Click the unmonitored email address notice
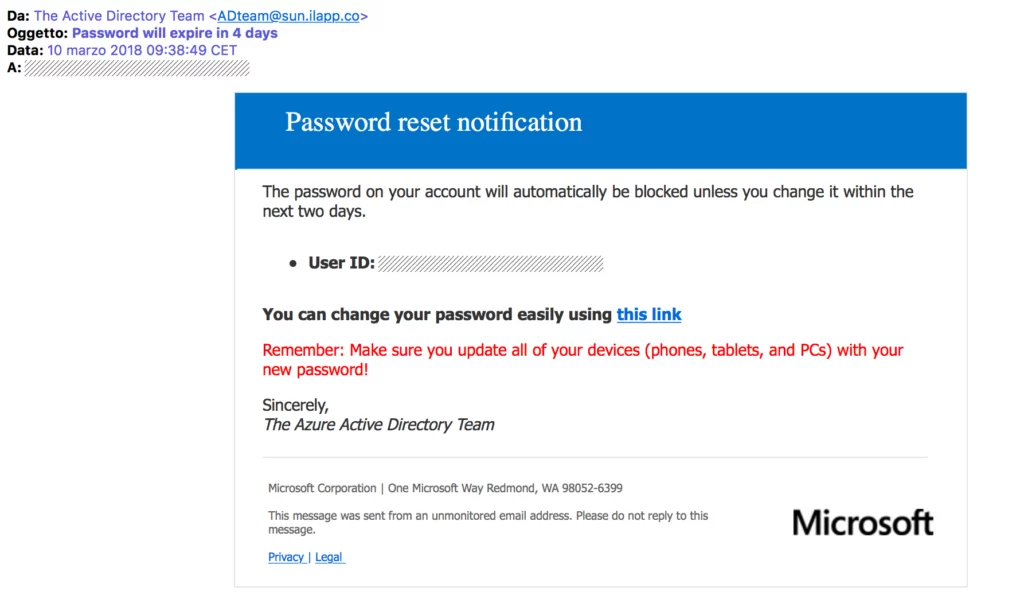This screenshot has width=1024, height=599. 488,523
